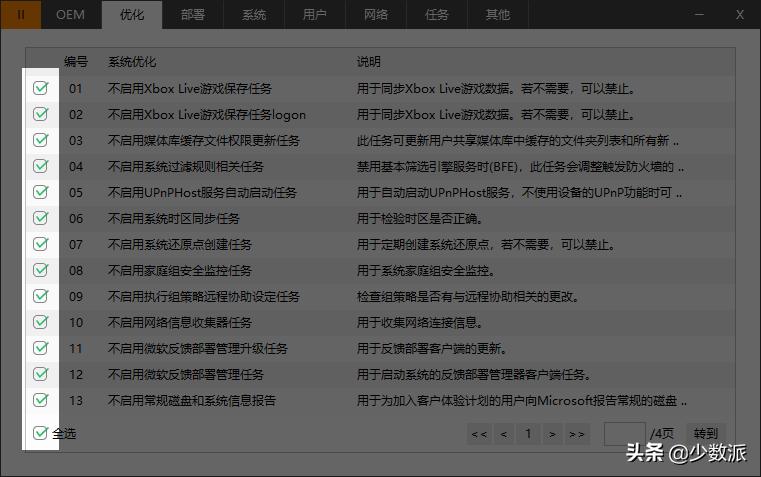Open the OEM tab
The height and width of the screenshot is (477, 761).
click(70, 15)
